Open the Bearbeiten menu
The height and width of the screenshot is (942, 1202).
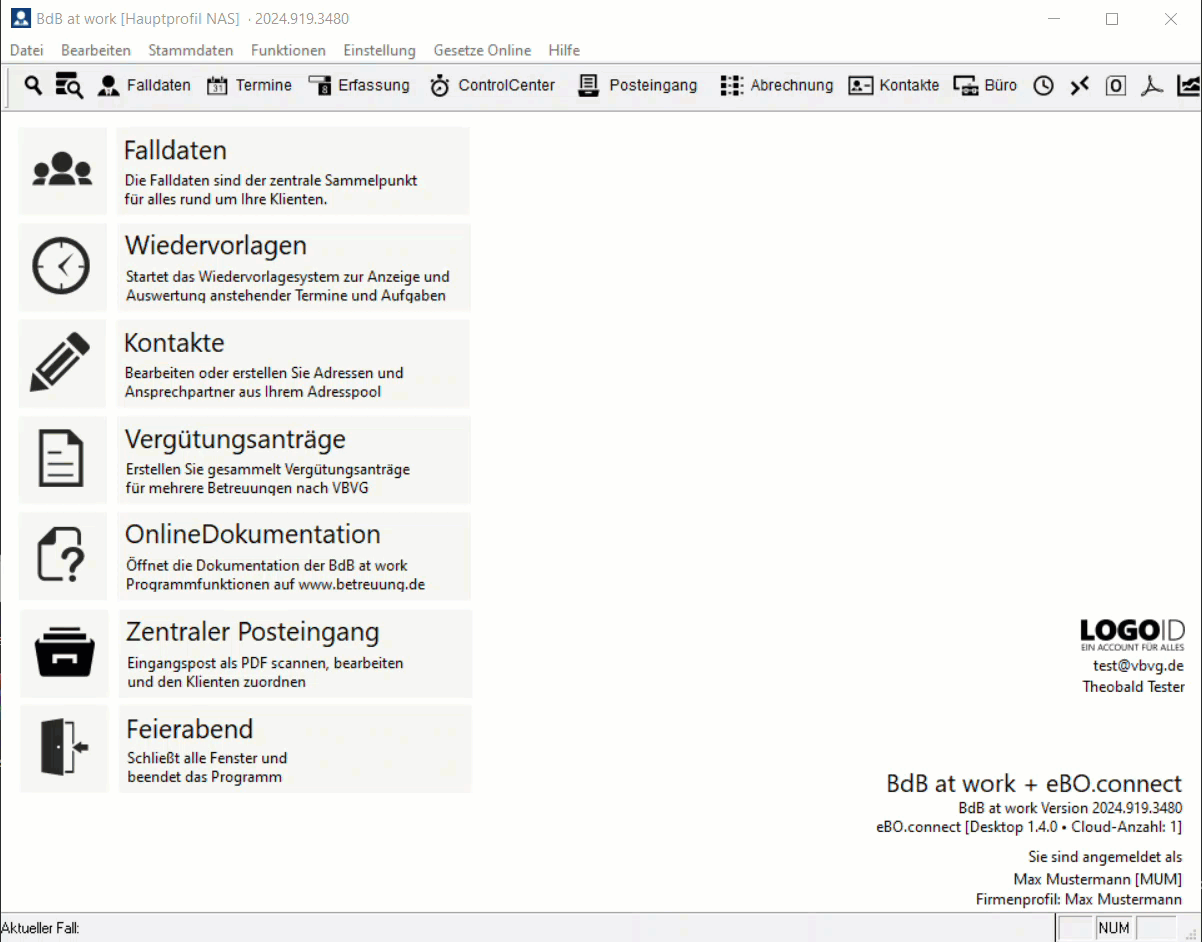[x=96, y=50]
